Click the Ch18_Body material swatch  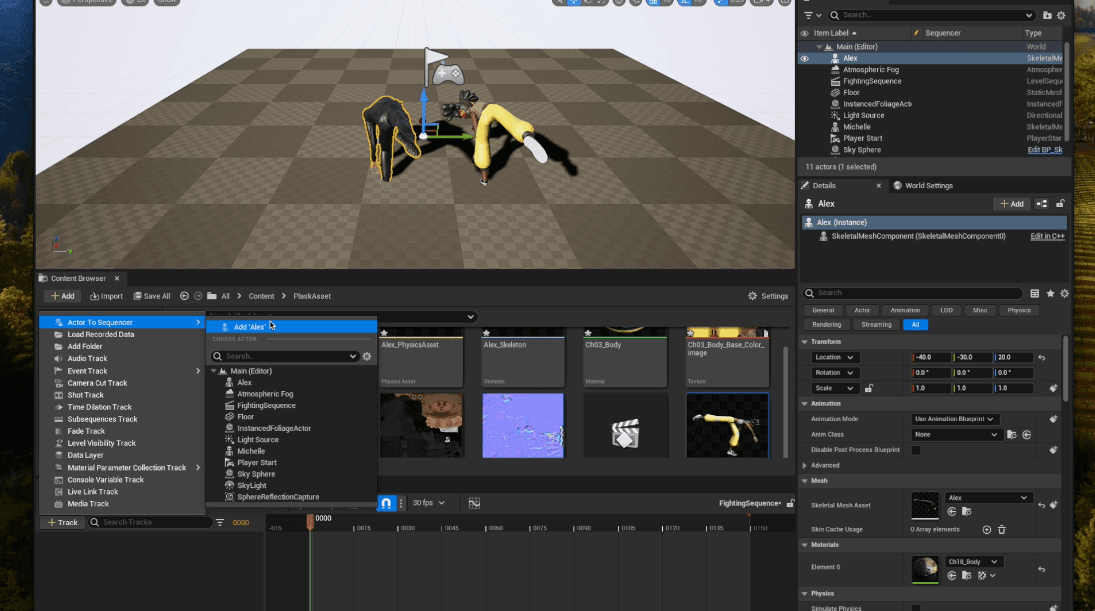pyautogui.click(x=925, y=567)
